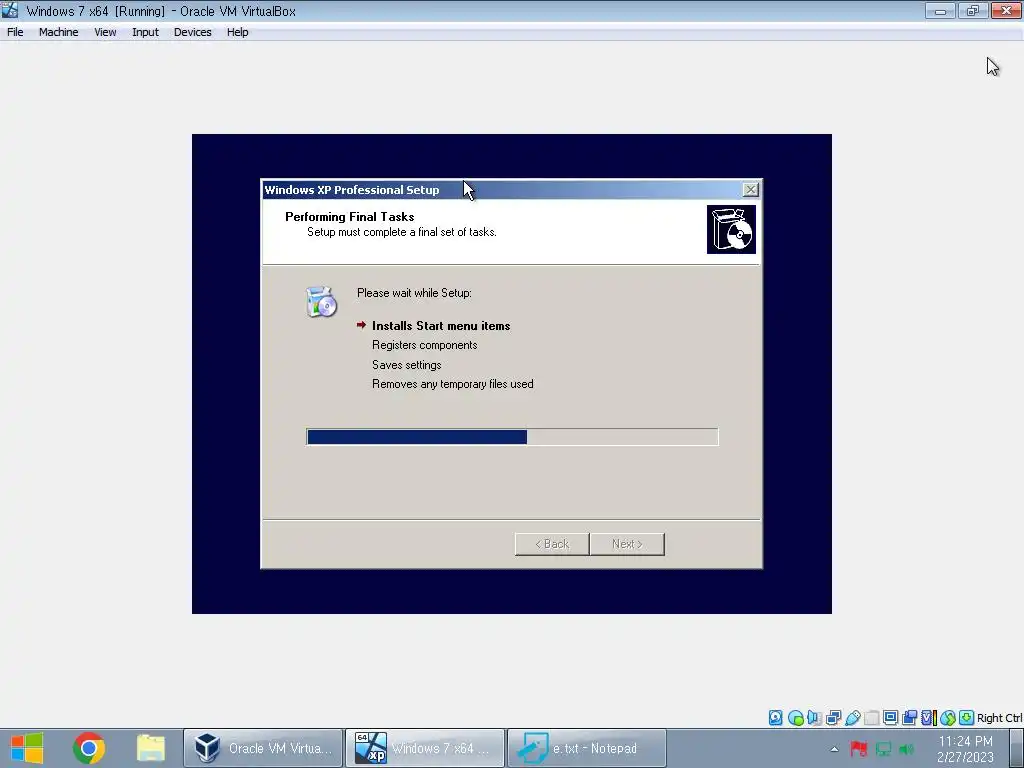Click the shared folders status icon
Image resolution: width=1024 pixels, height=768 pixels.
tap(871, 718)
